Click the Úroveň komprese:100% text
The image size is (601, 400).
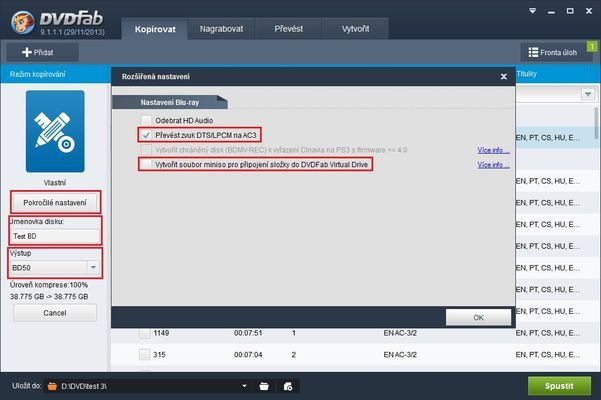click(49, 285)
